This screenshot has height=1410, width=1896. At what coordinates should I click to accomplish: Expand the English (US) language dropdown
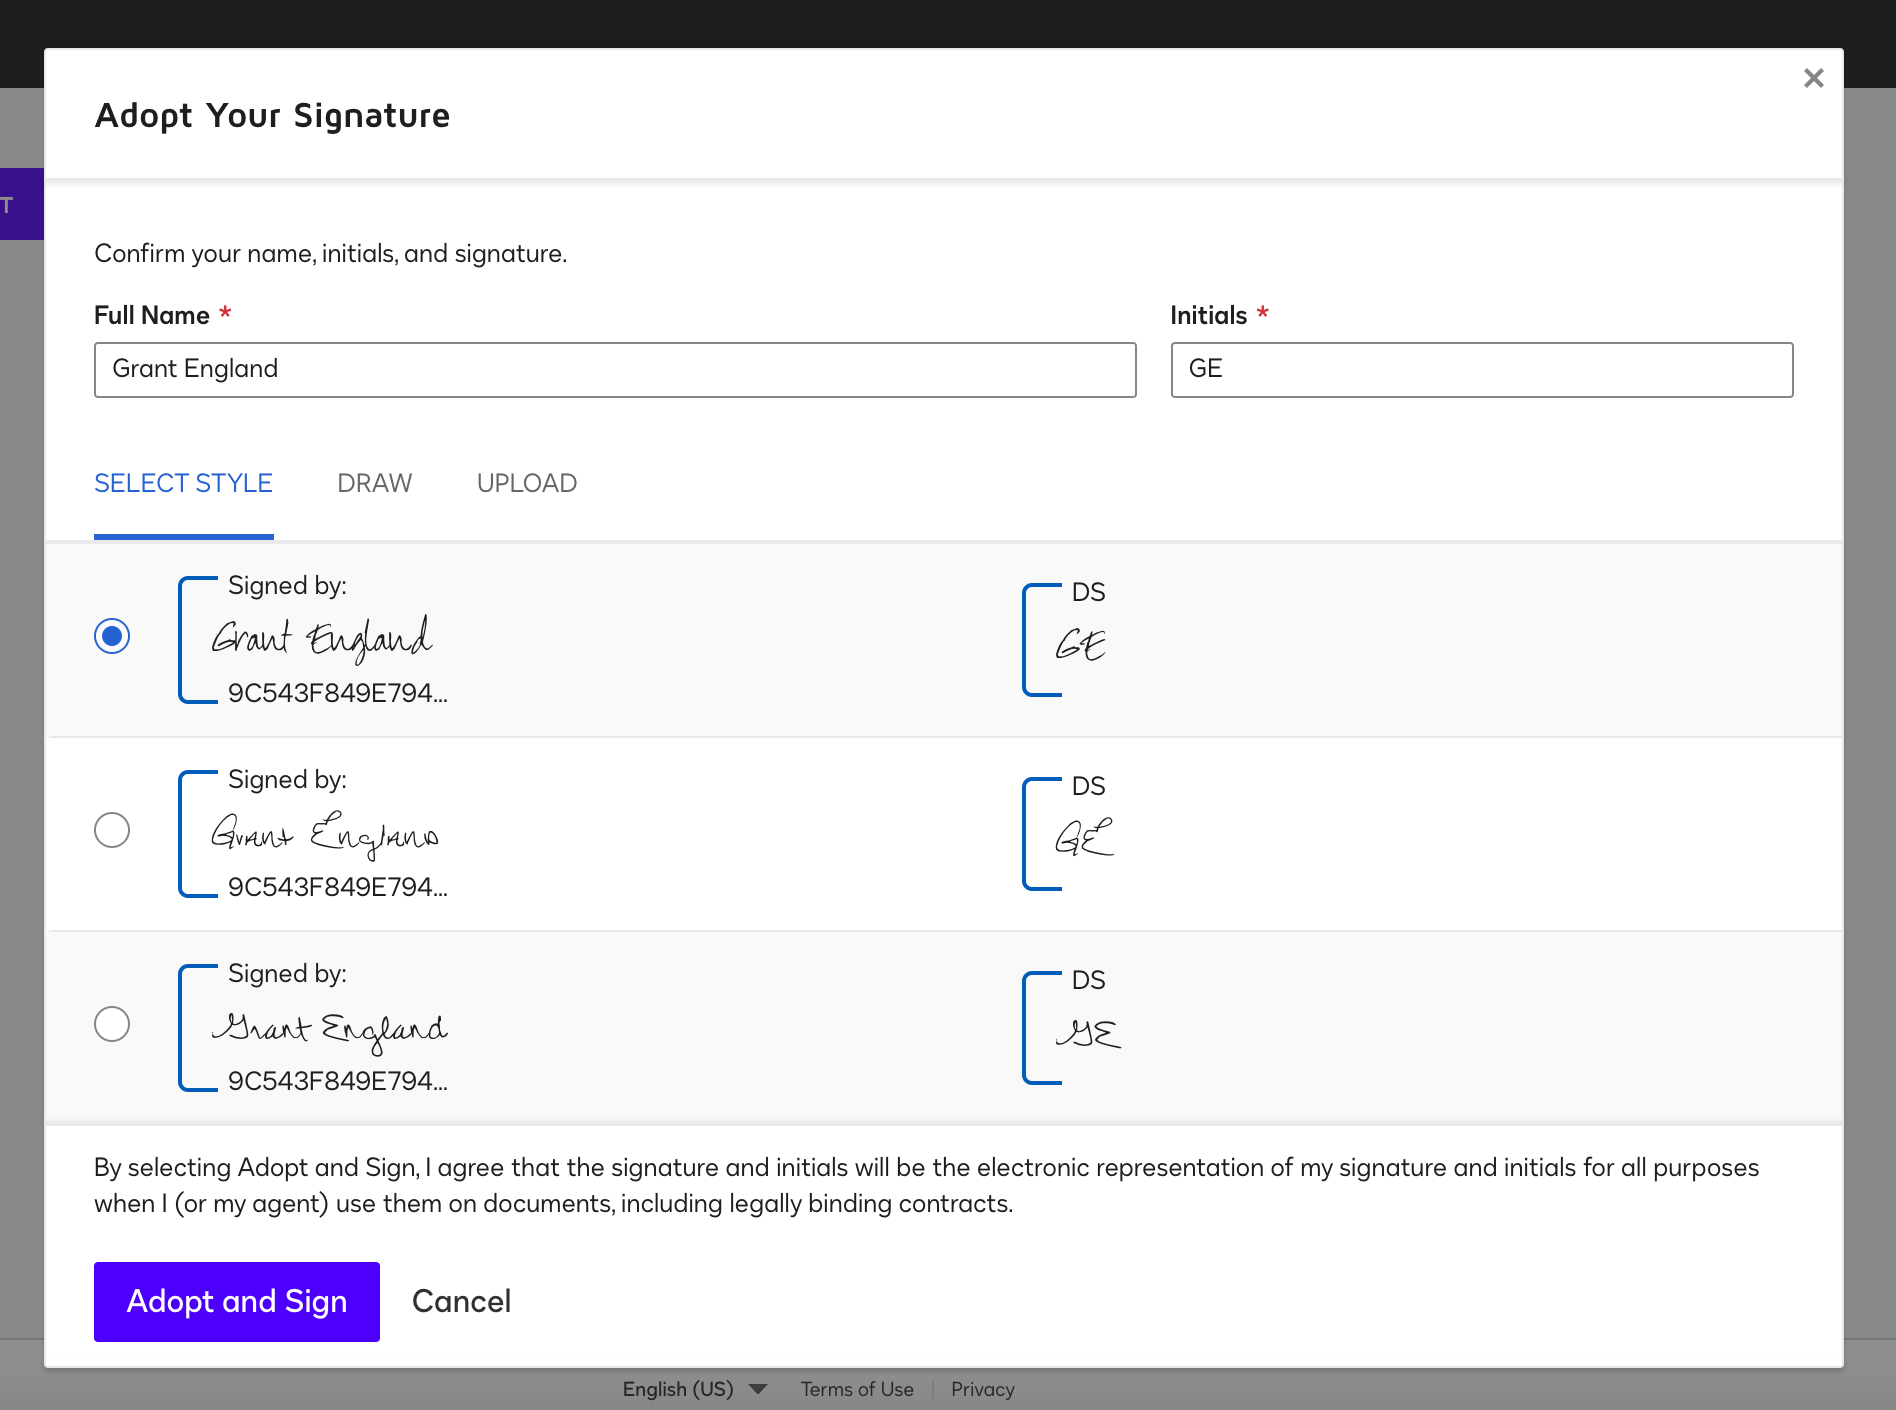click(694, 1389)
